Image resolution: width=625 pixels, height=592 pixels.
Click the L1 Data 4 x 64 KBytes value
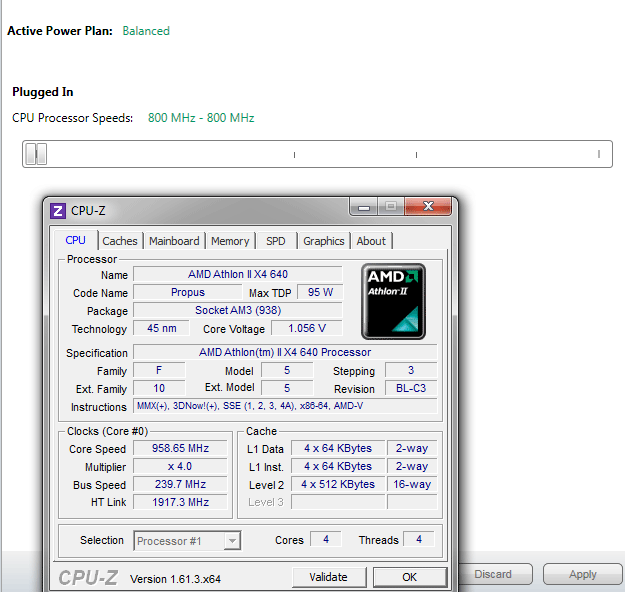coord(338,448)
